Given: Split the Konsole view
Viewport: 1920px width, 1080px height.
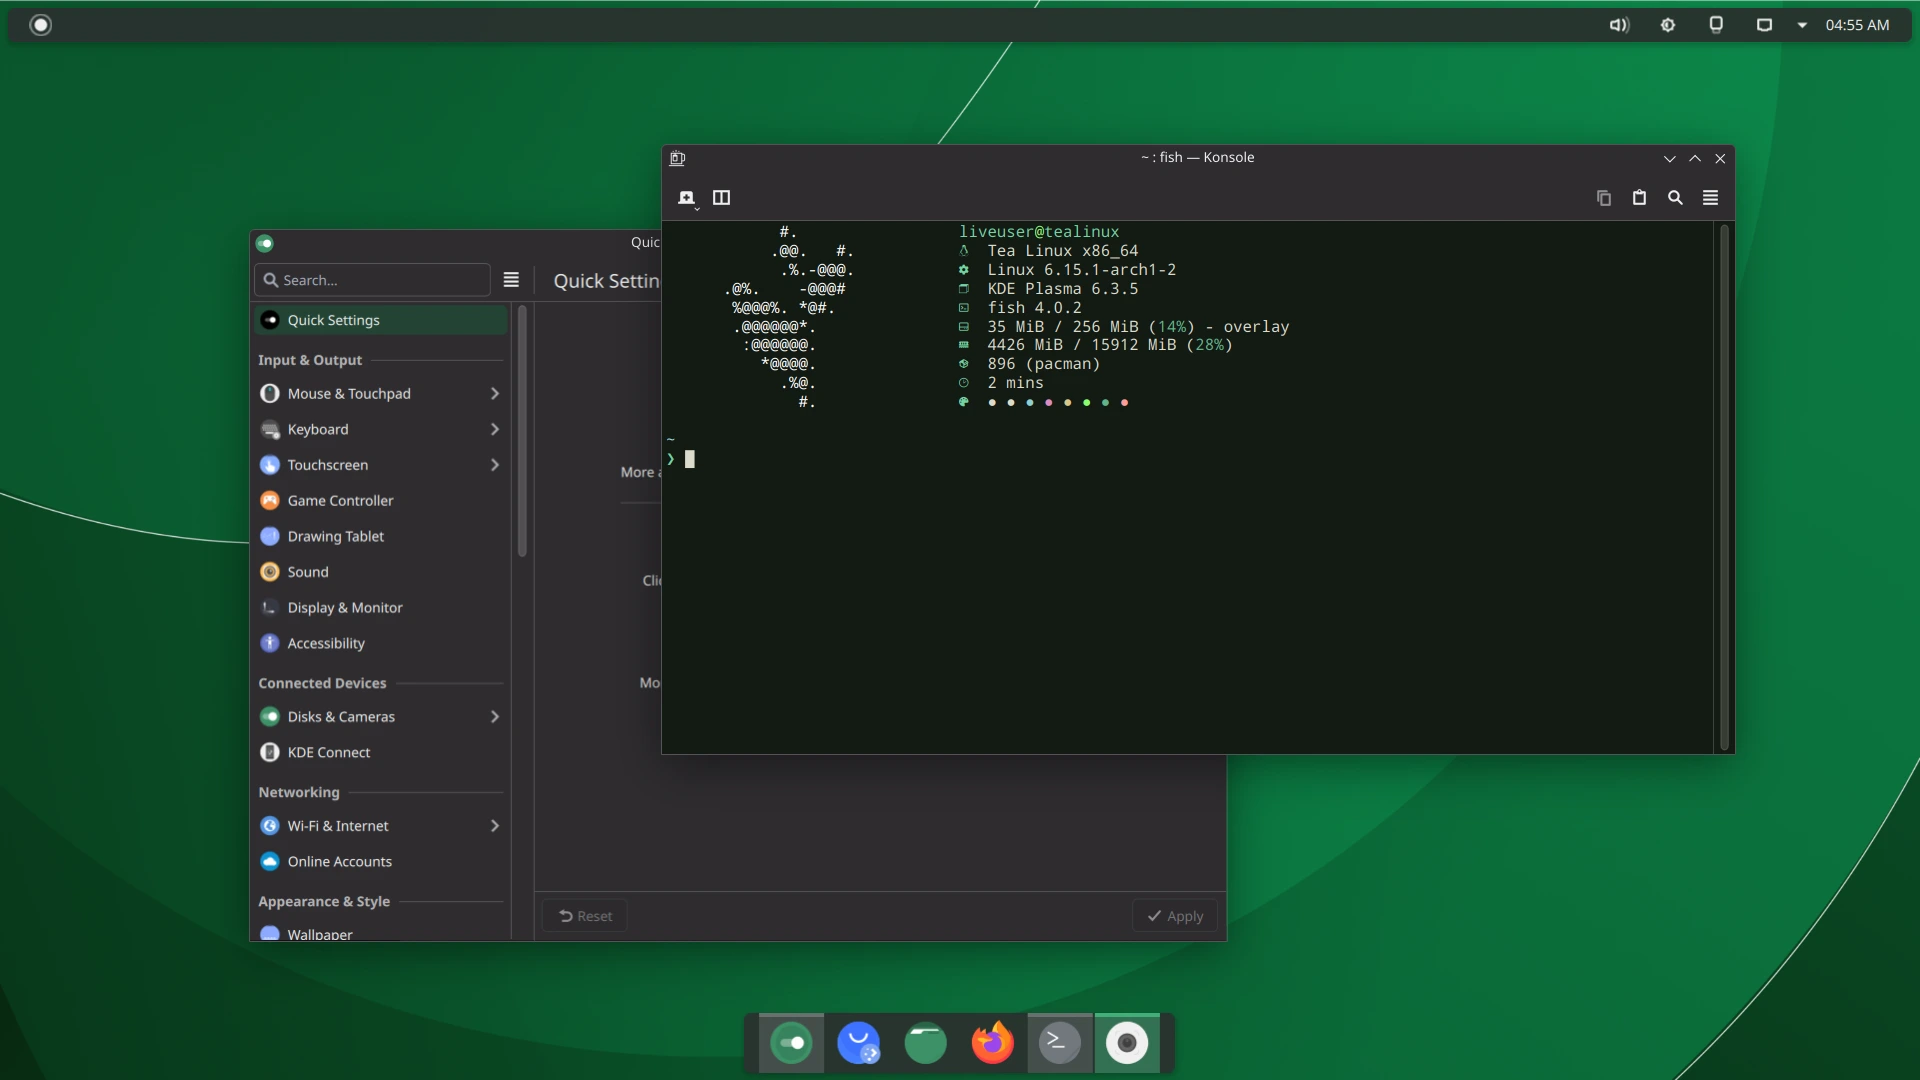Looking at the screenshot, I should point(722,198).
